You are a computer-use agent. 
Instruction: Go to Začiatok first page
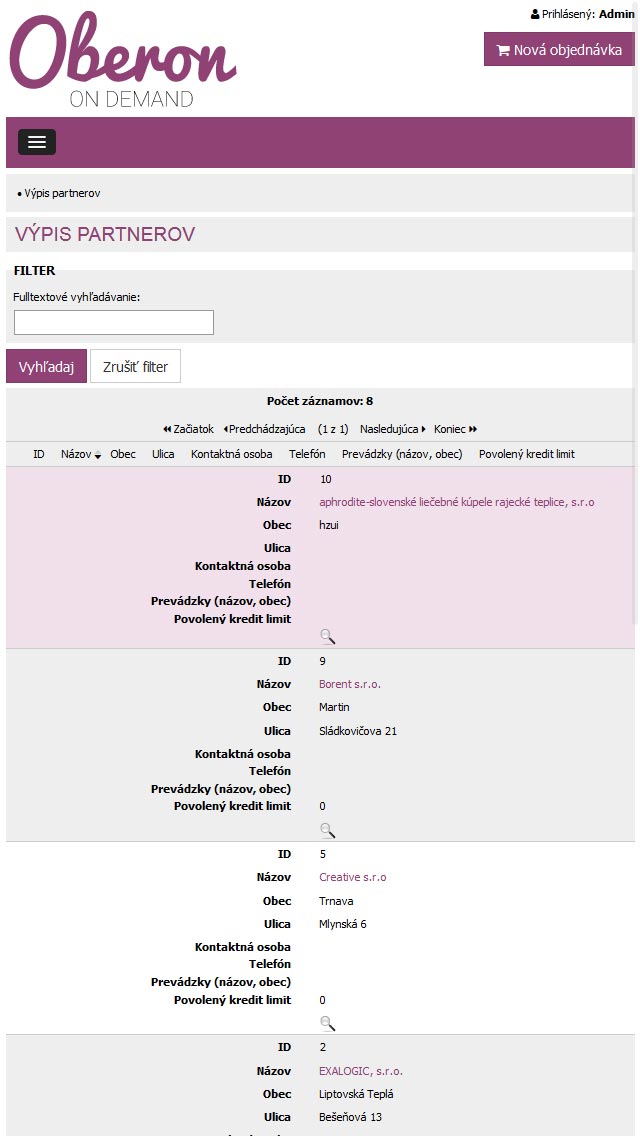point(188,429)
